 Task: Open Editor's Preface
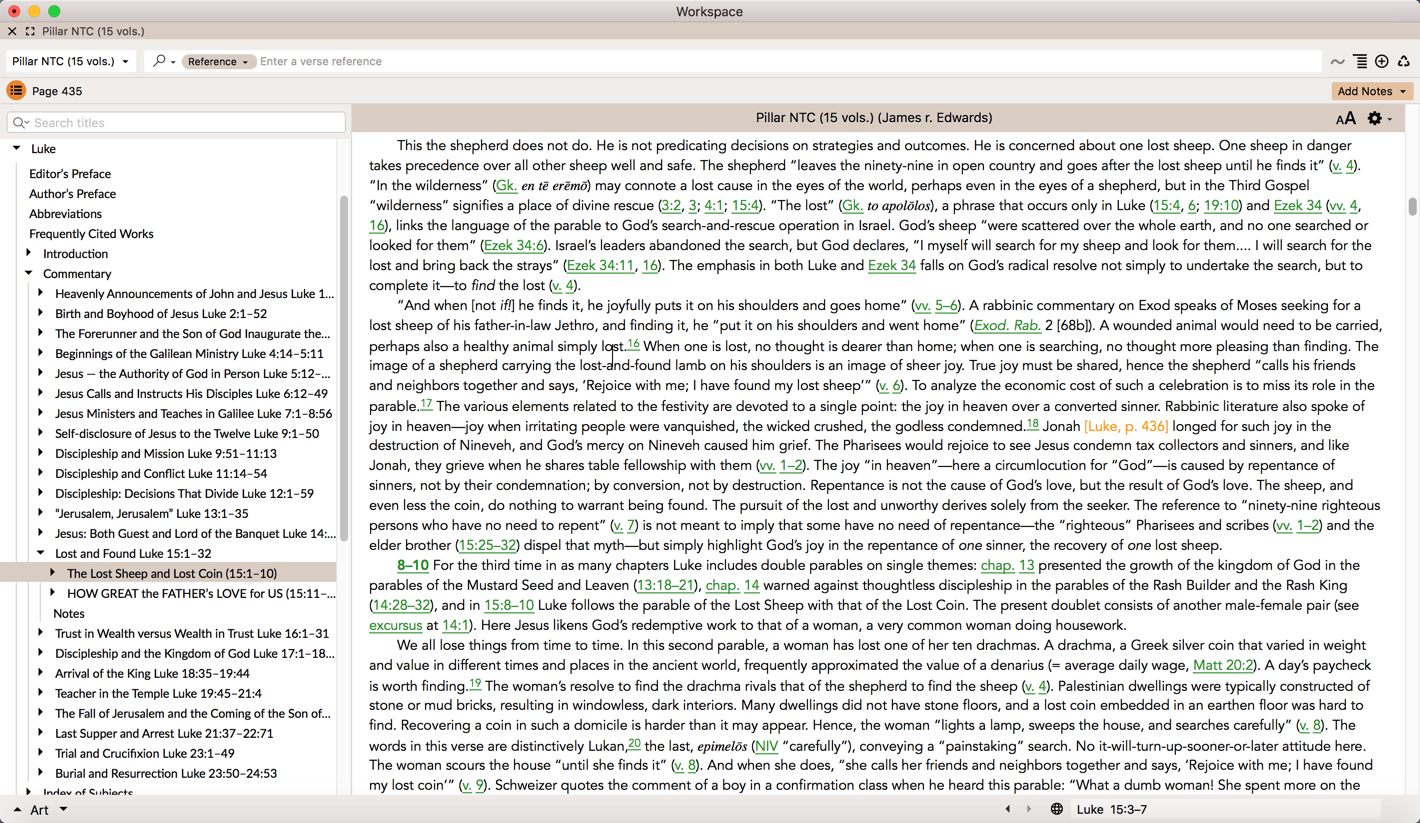(x=70, y=174)
